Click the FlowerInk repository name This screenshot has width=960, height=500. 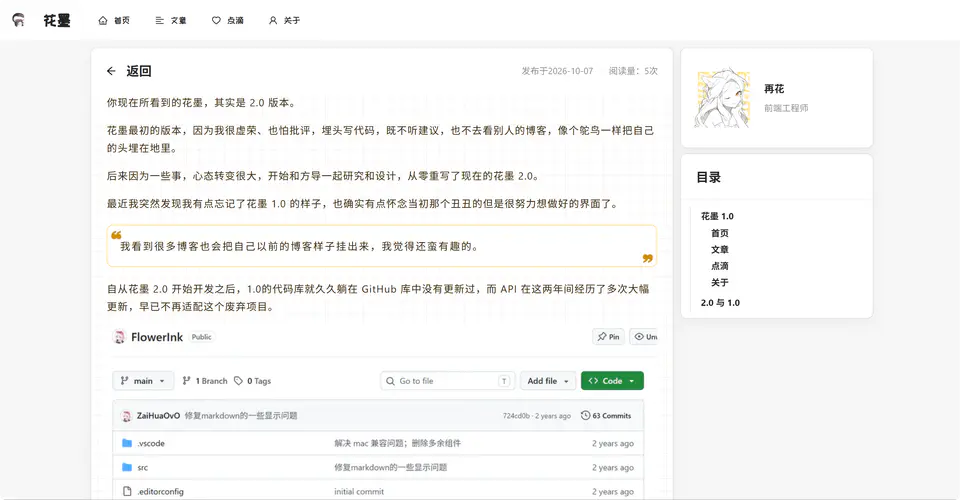coord(157,337)
